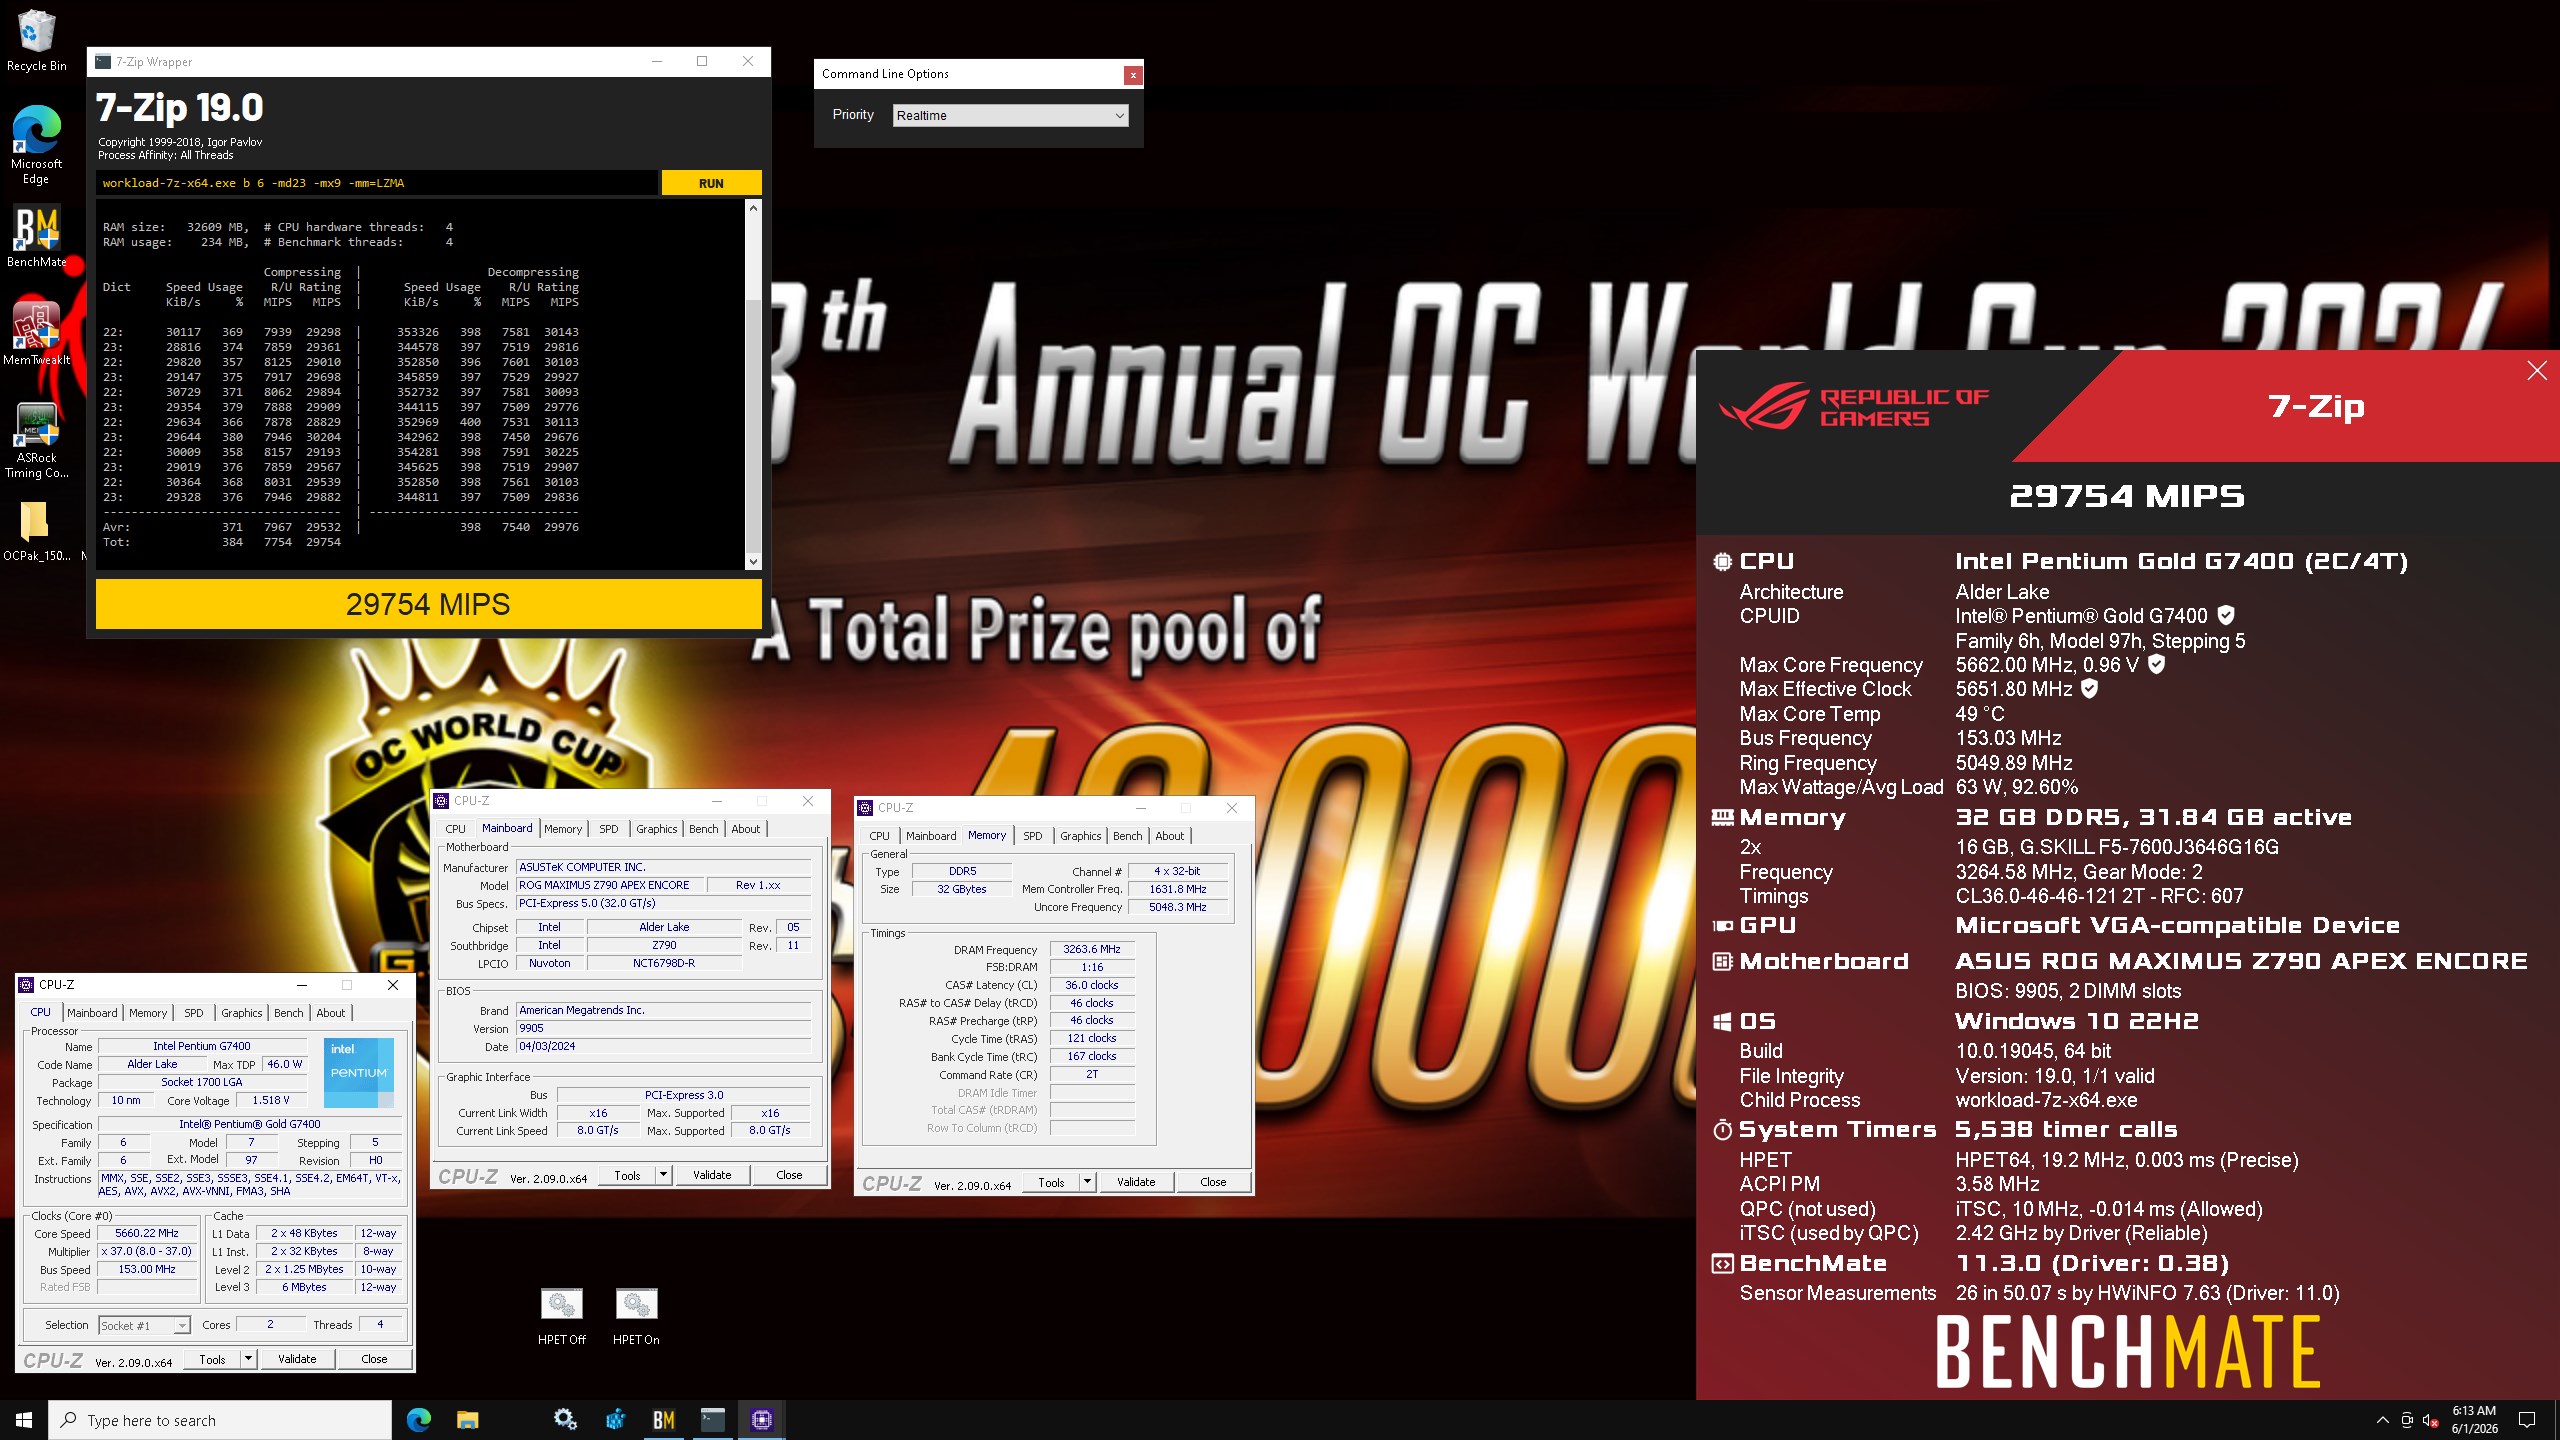Open Graphics tab in CPU-Z Motherboard window
The height and width of the screenshot is (1440, 2560).
coord(657,829)
